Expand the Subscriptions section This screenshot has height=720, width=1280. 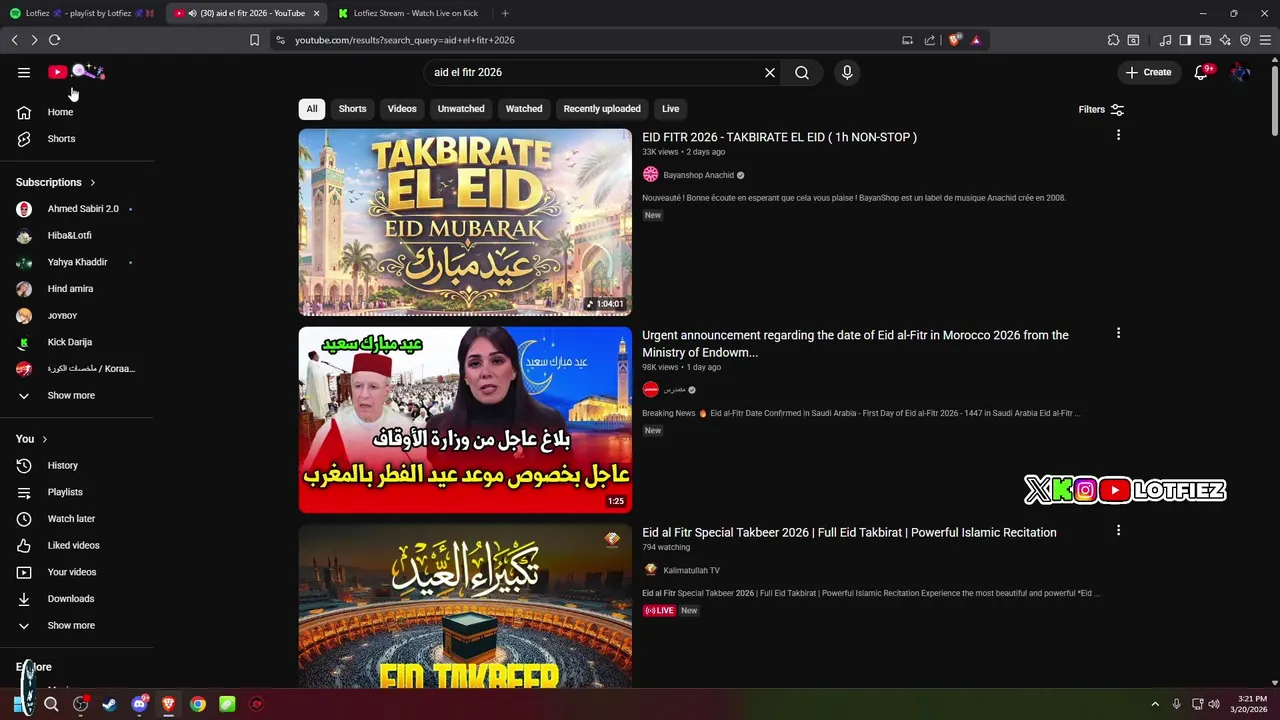point(56,182)
